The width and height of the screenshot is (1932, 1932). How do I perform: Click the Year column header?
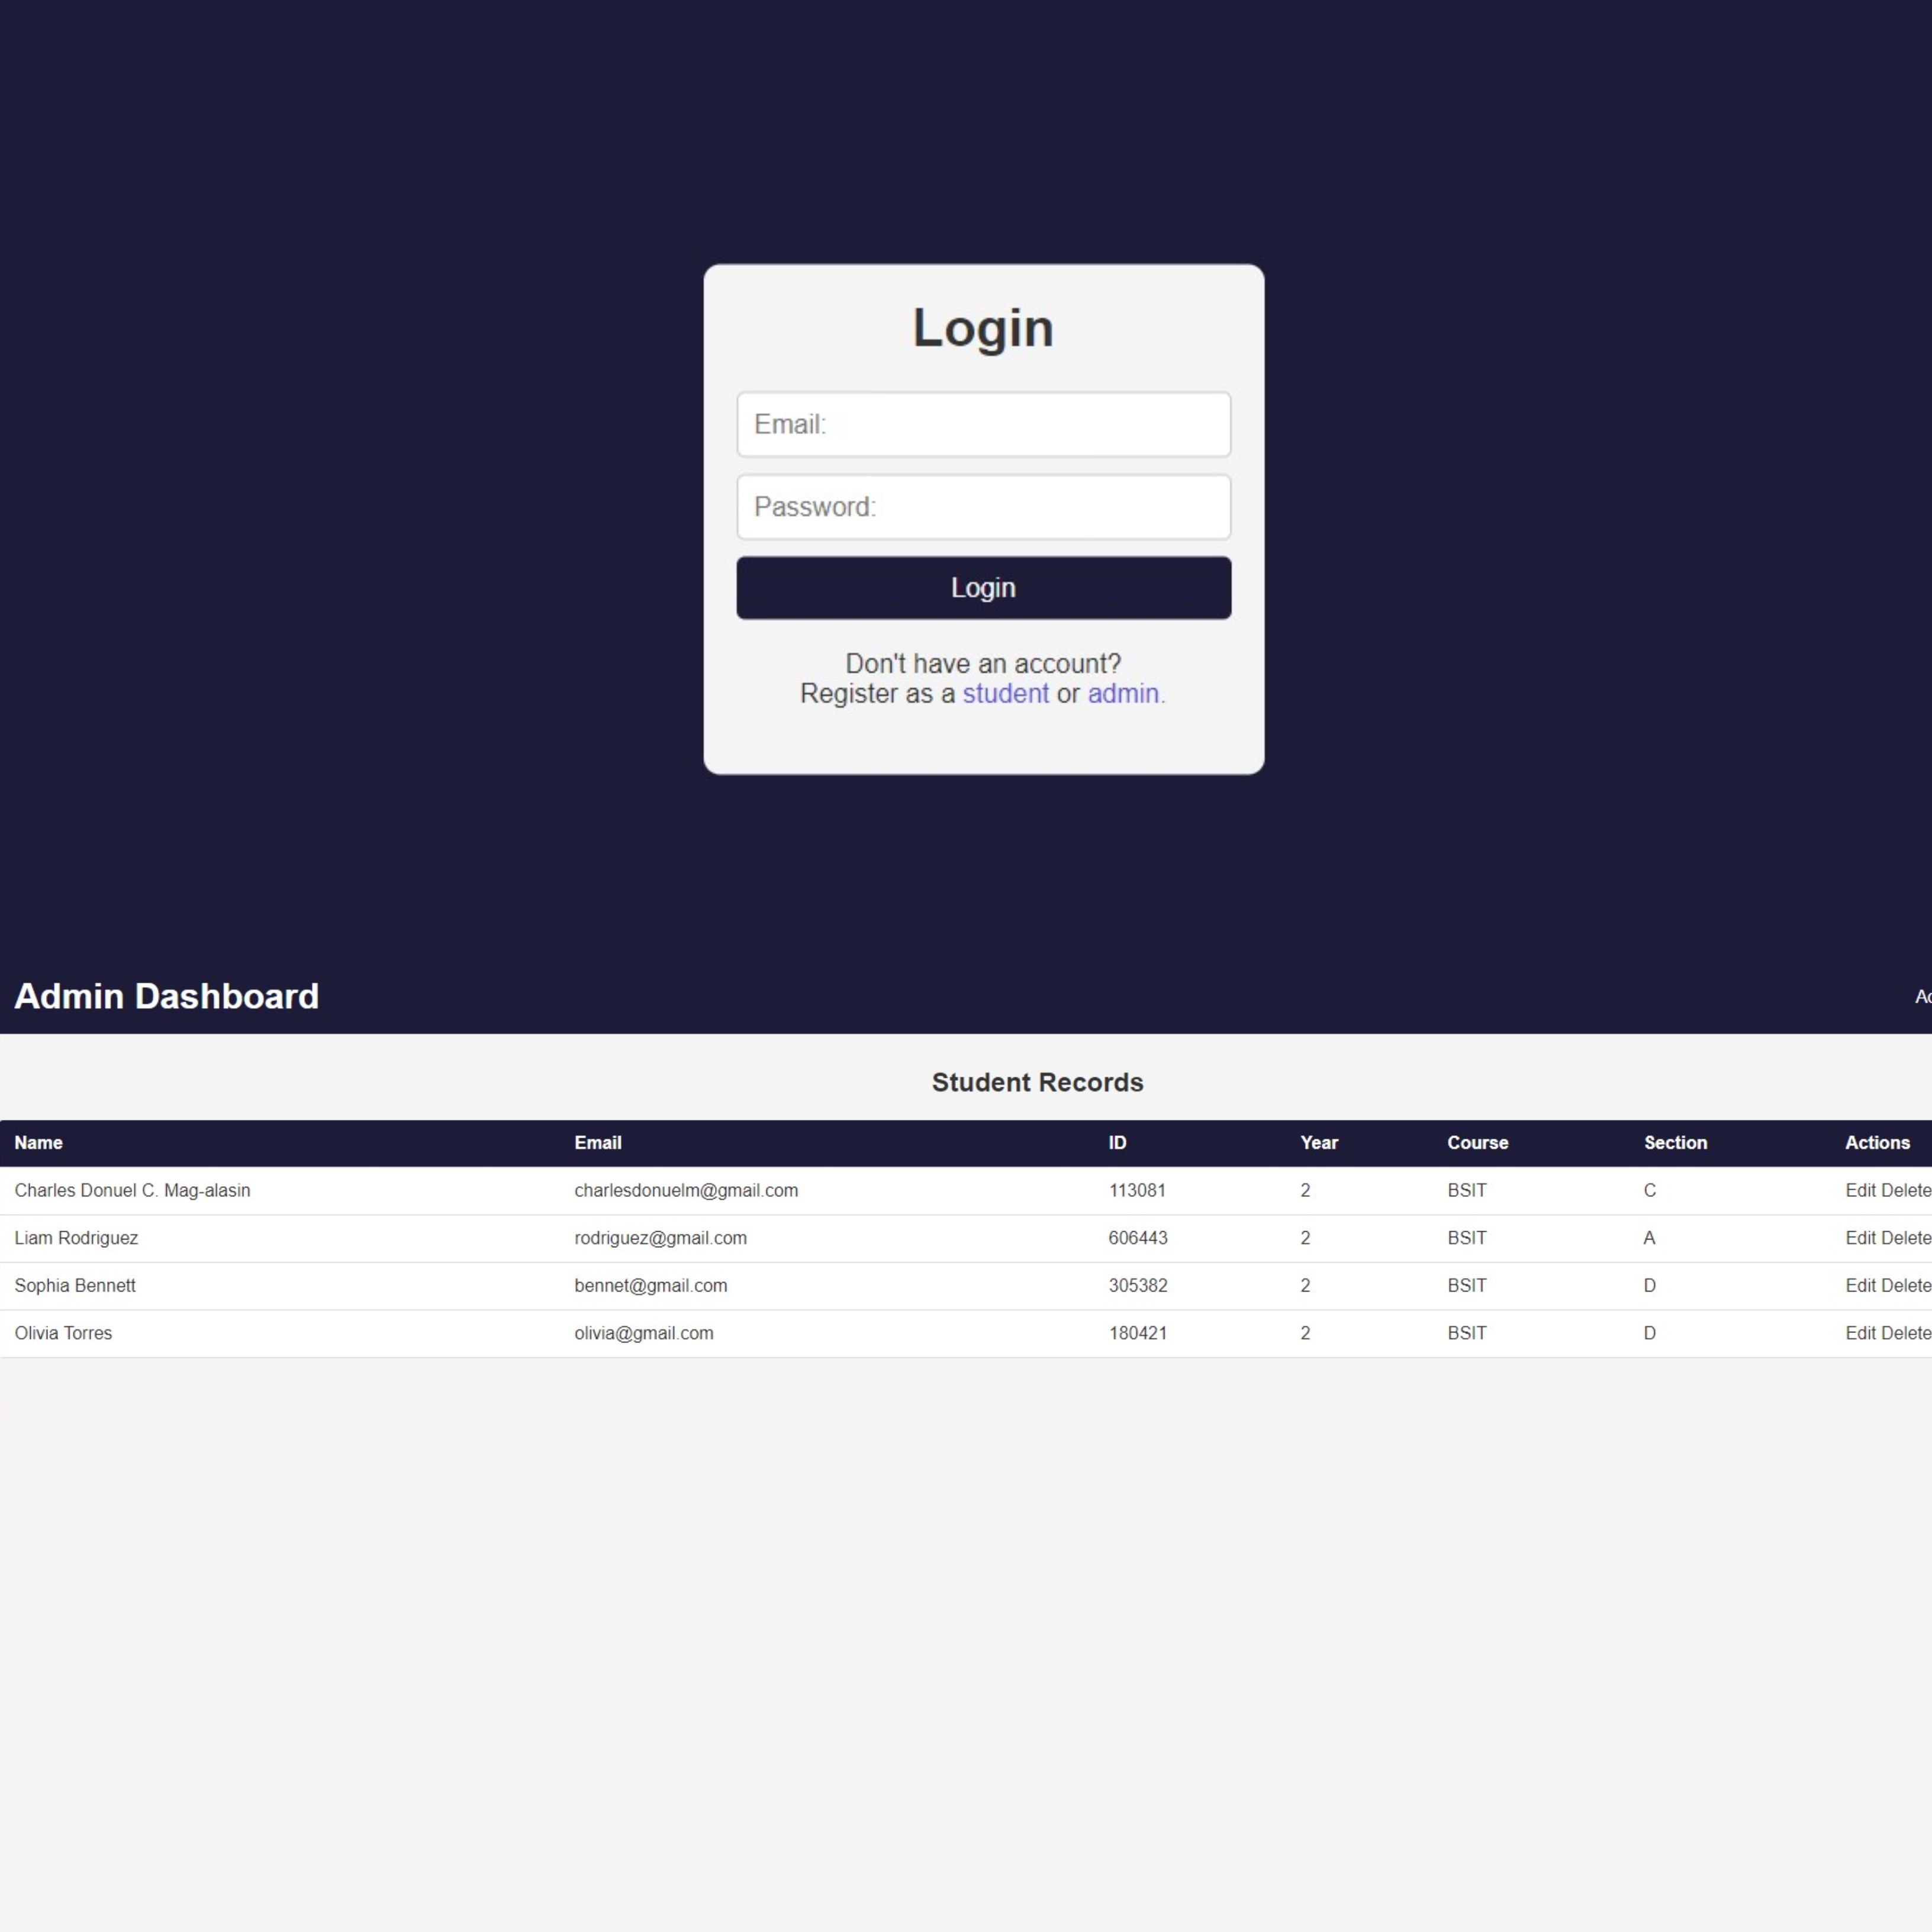(1319, 1143)
